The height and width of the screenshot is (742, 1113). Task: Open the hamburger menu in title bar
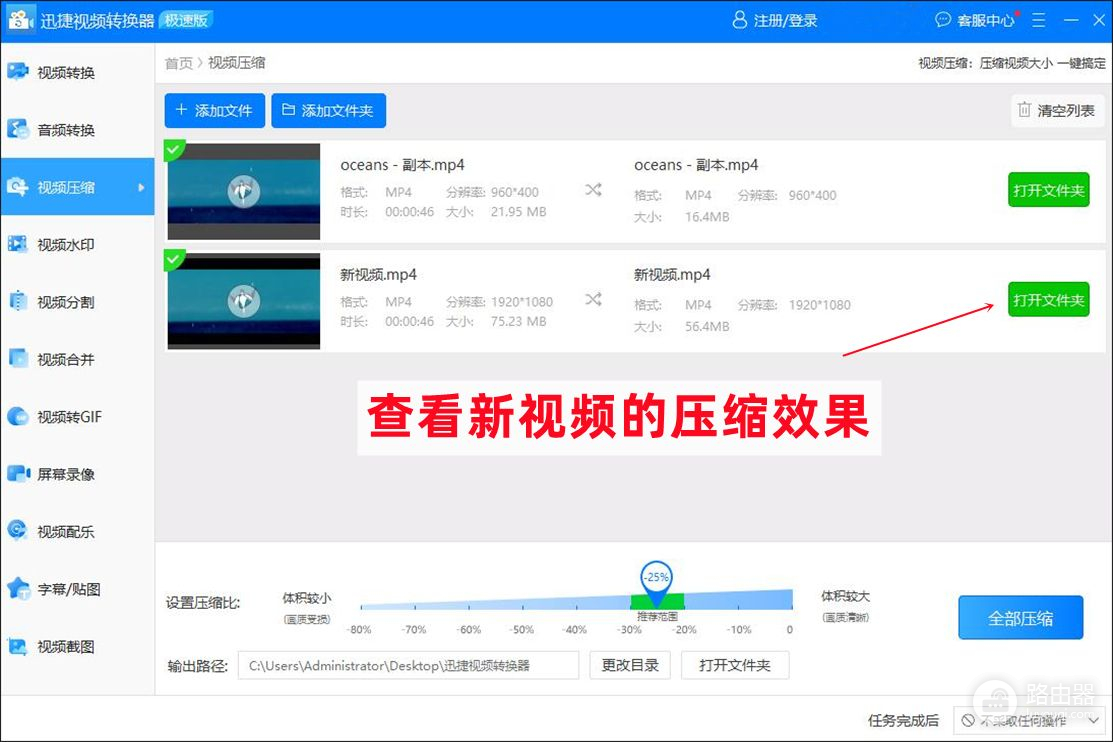coord(1039,20)
